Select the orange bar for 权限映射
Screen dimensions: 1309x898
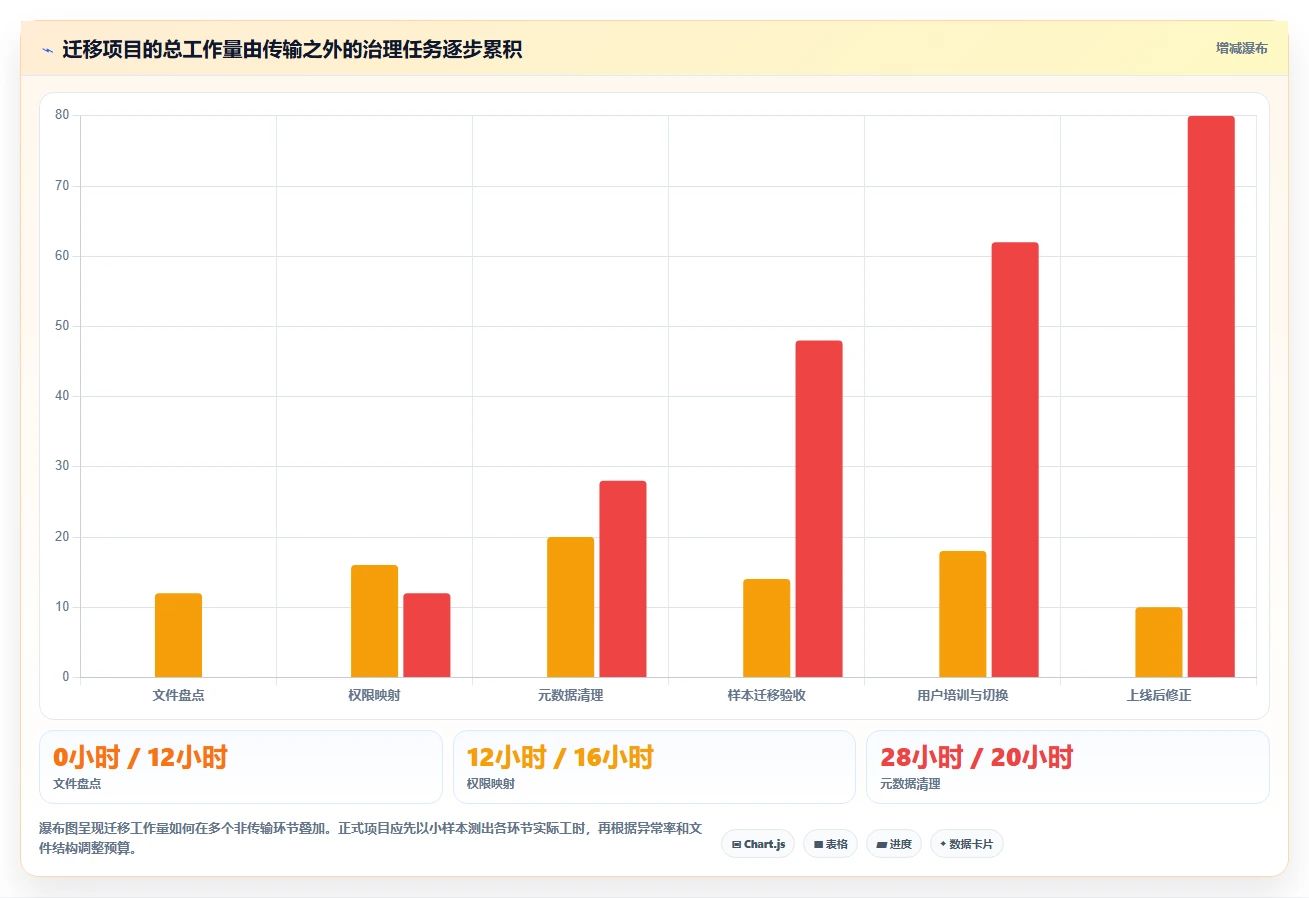pos(374,621)
